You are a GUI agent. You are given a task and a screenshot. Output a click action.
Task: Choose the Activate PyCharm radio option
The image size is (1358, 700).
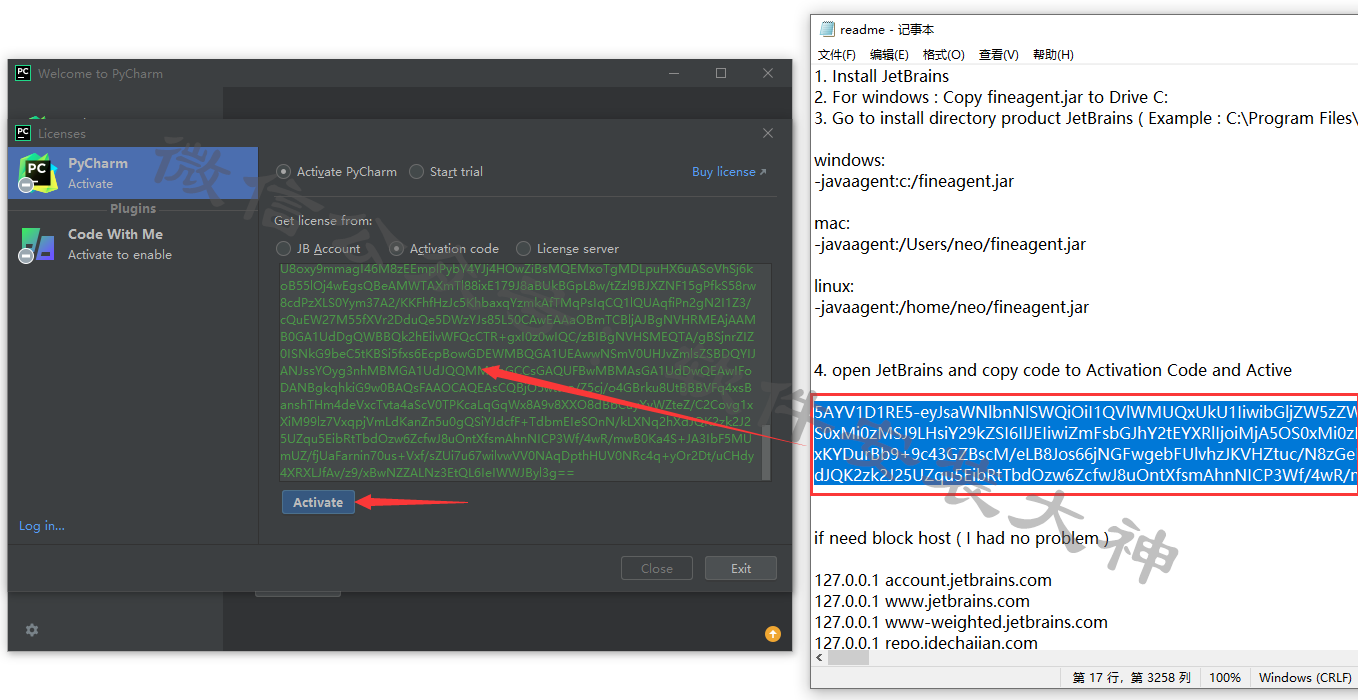[337, 172]
